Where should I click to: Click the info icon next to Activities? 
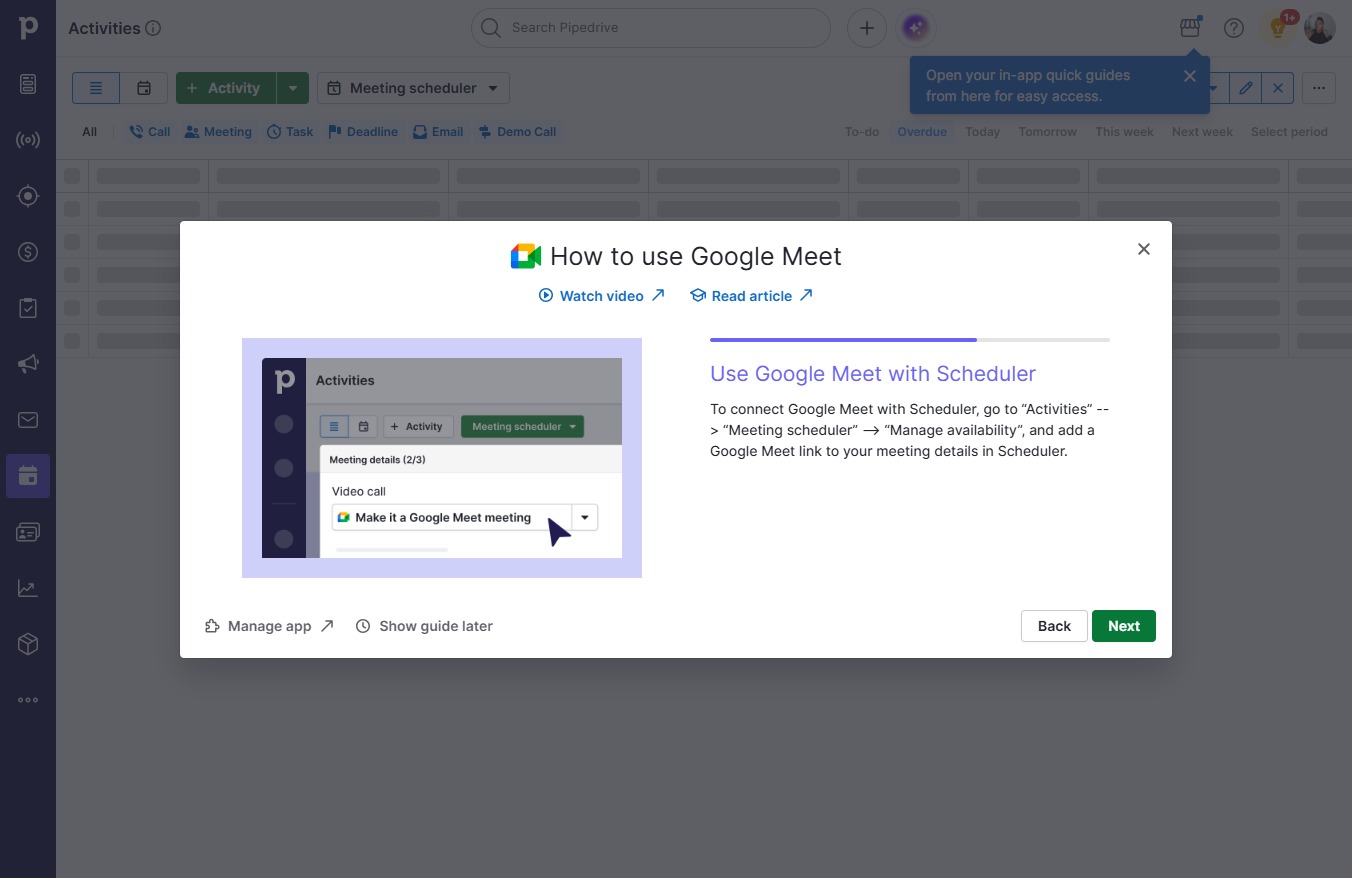point(153,28)
